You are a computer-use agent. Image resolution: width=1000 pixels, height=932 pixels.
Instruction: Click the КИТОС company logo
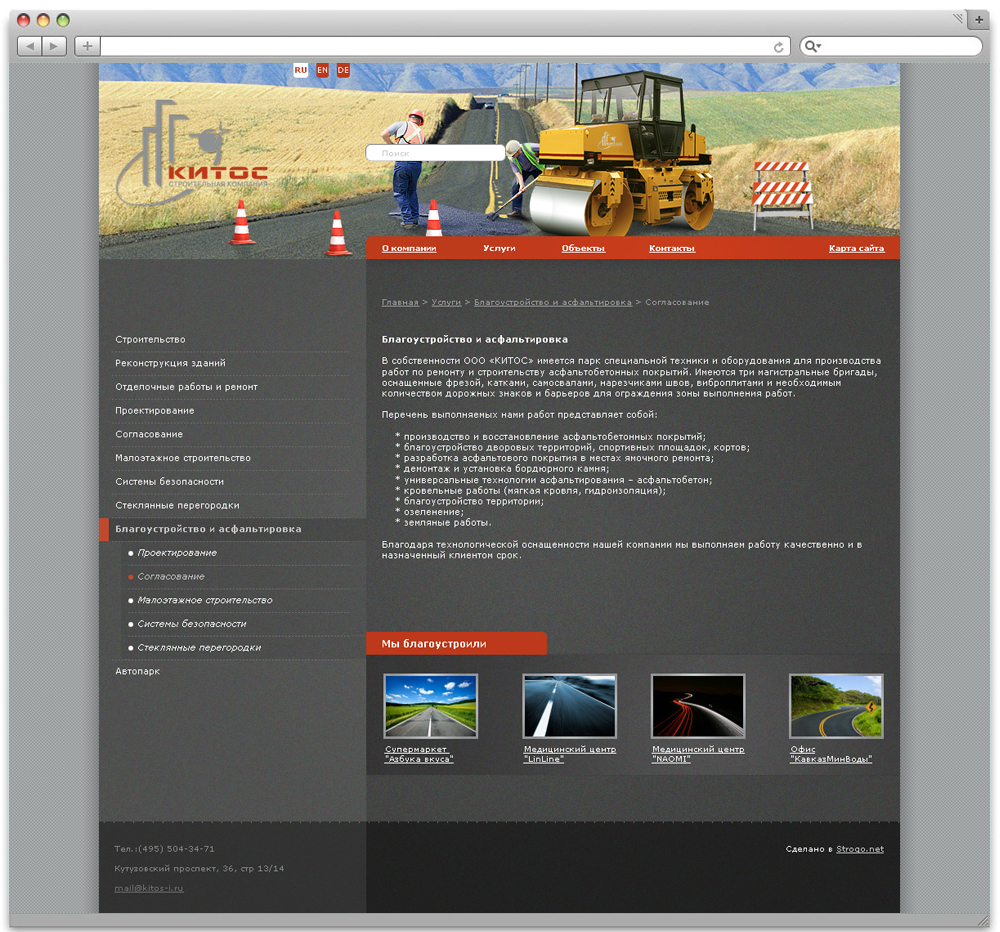point(193,160)
